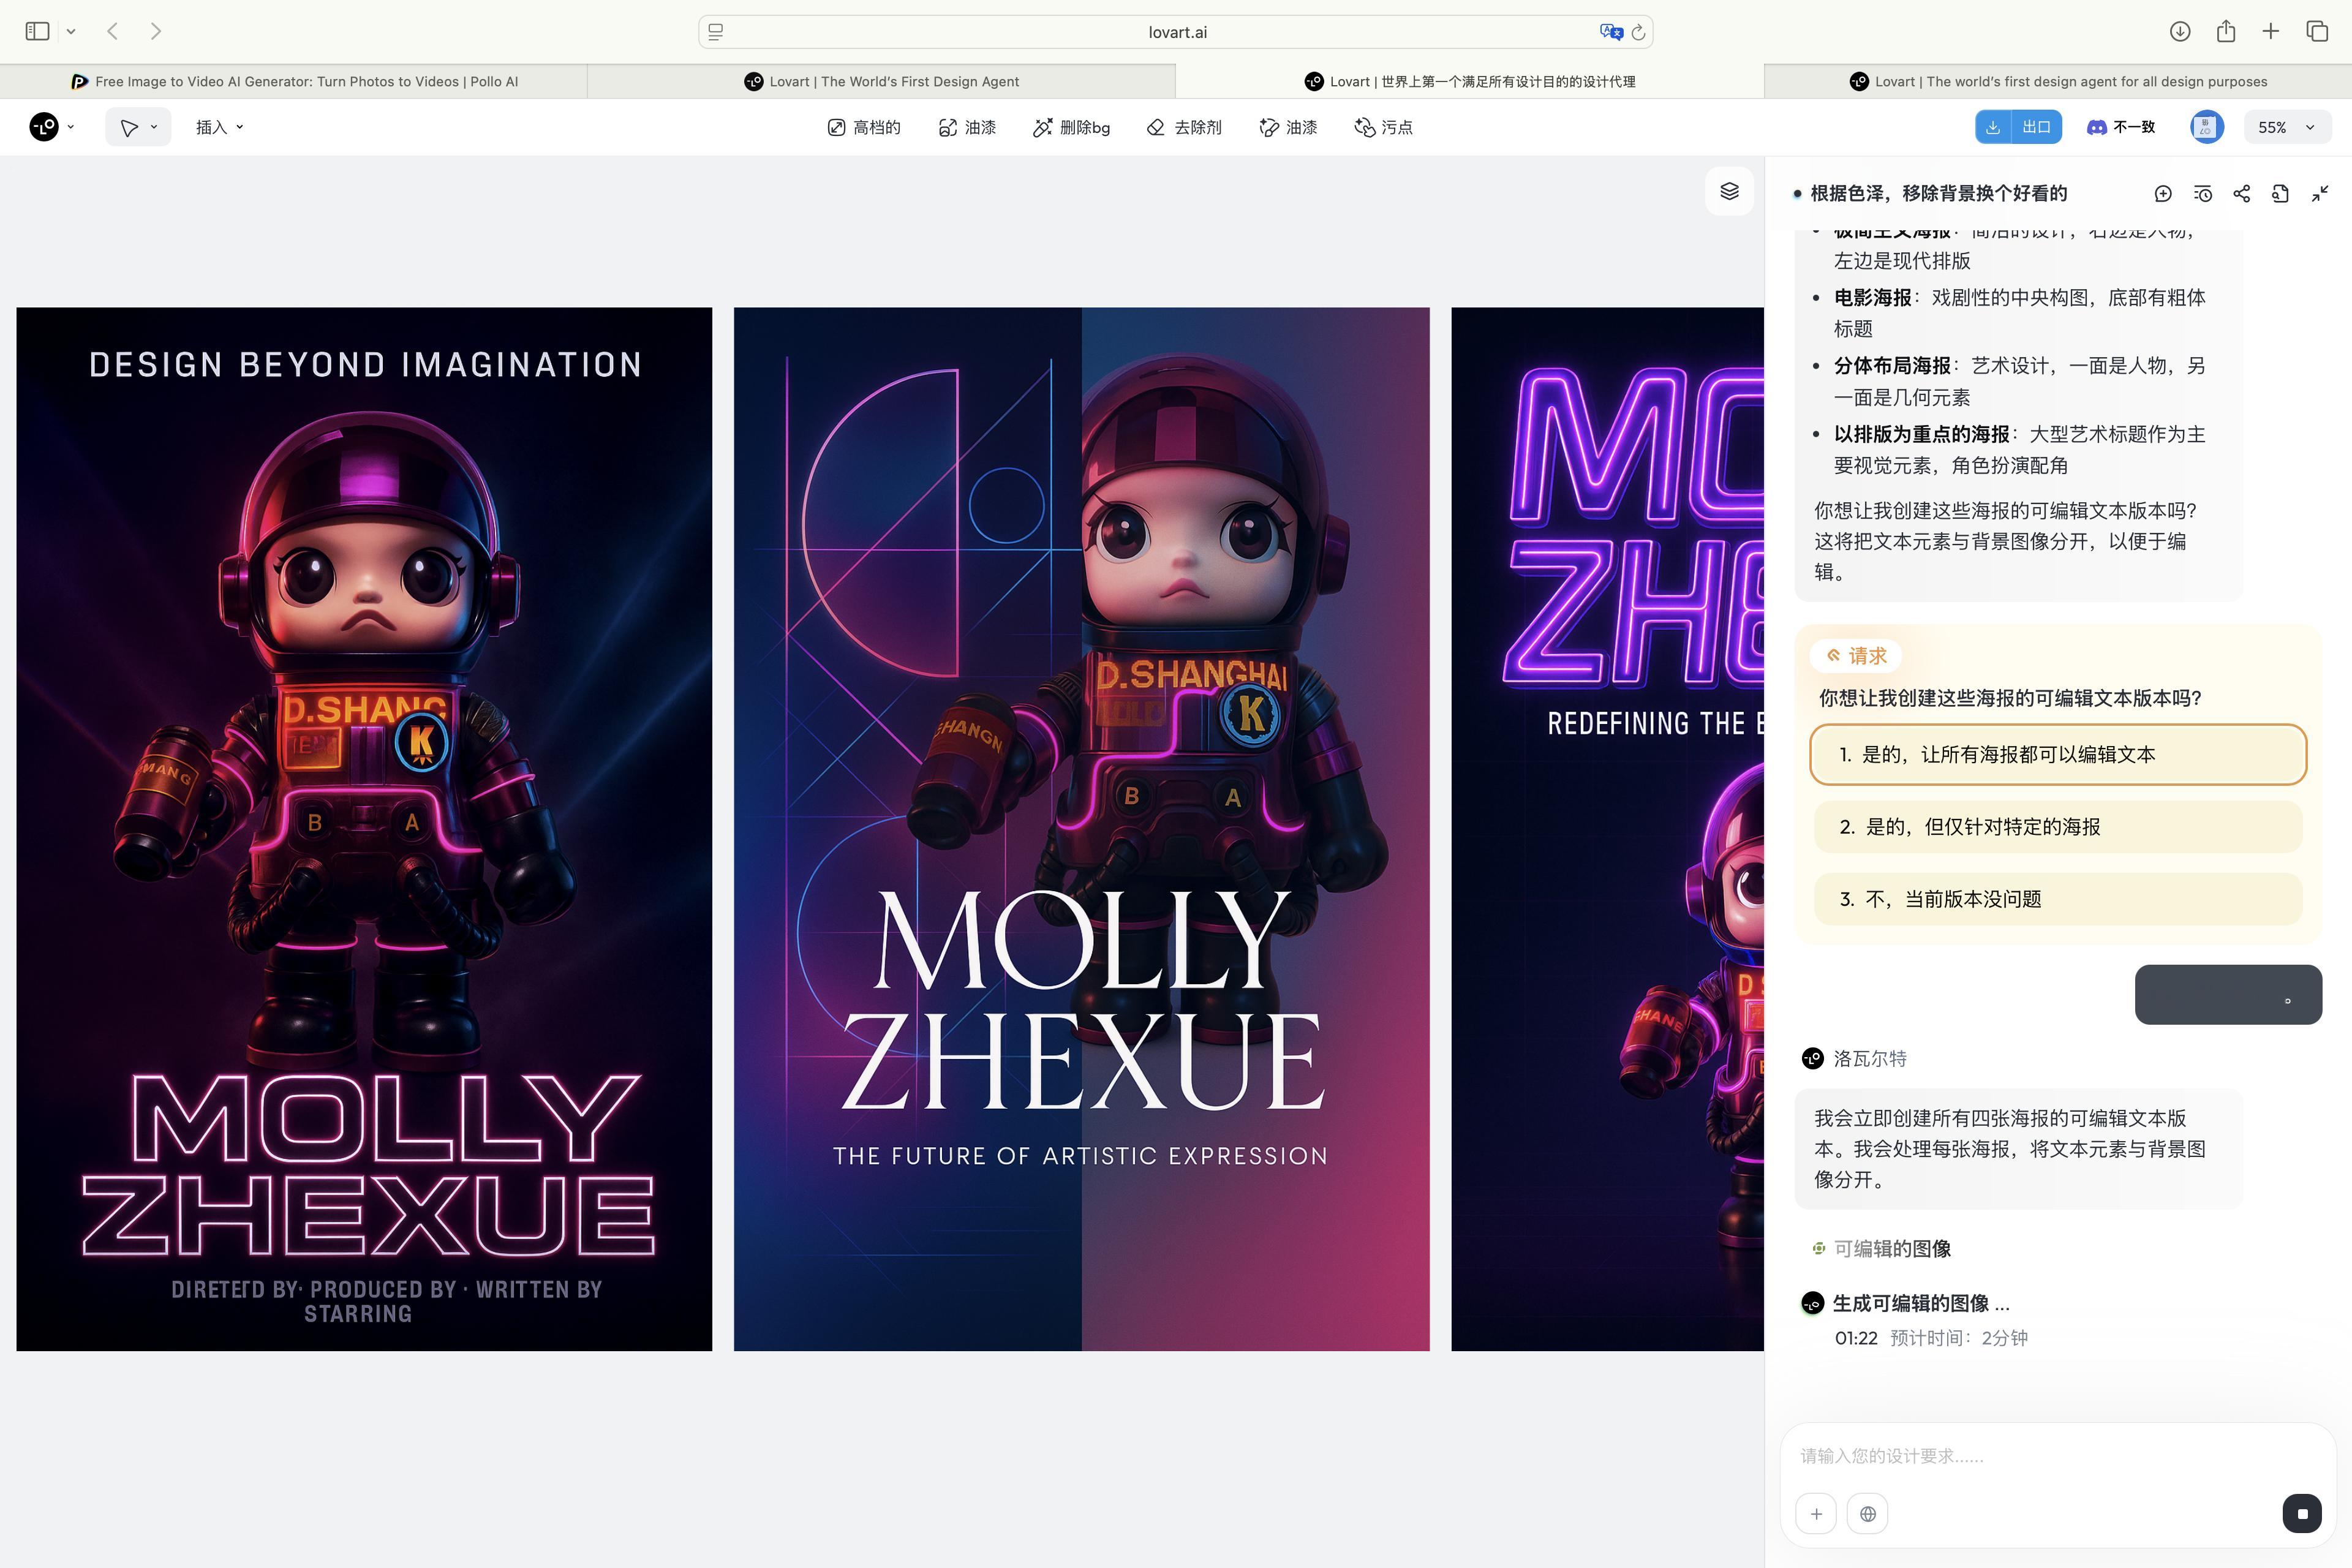Select the 高档的 upscale tool
The width and height of the screenshot is (2352, 1568).
click(864, 127)
